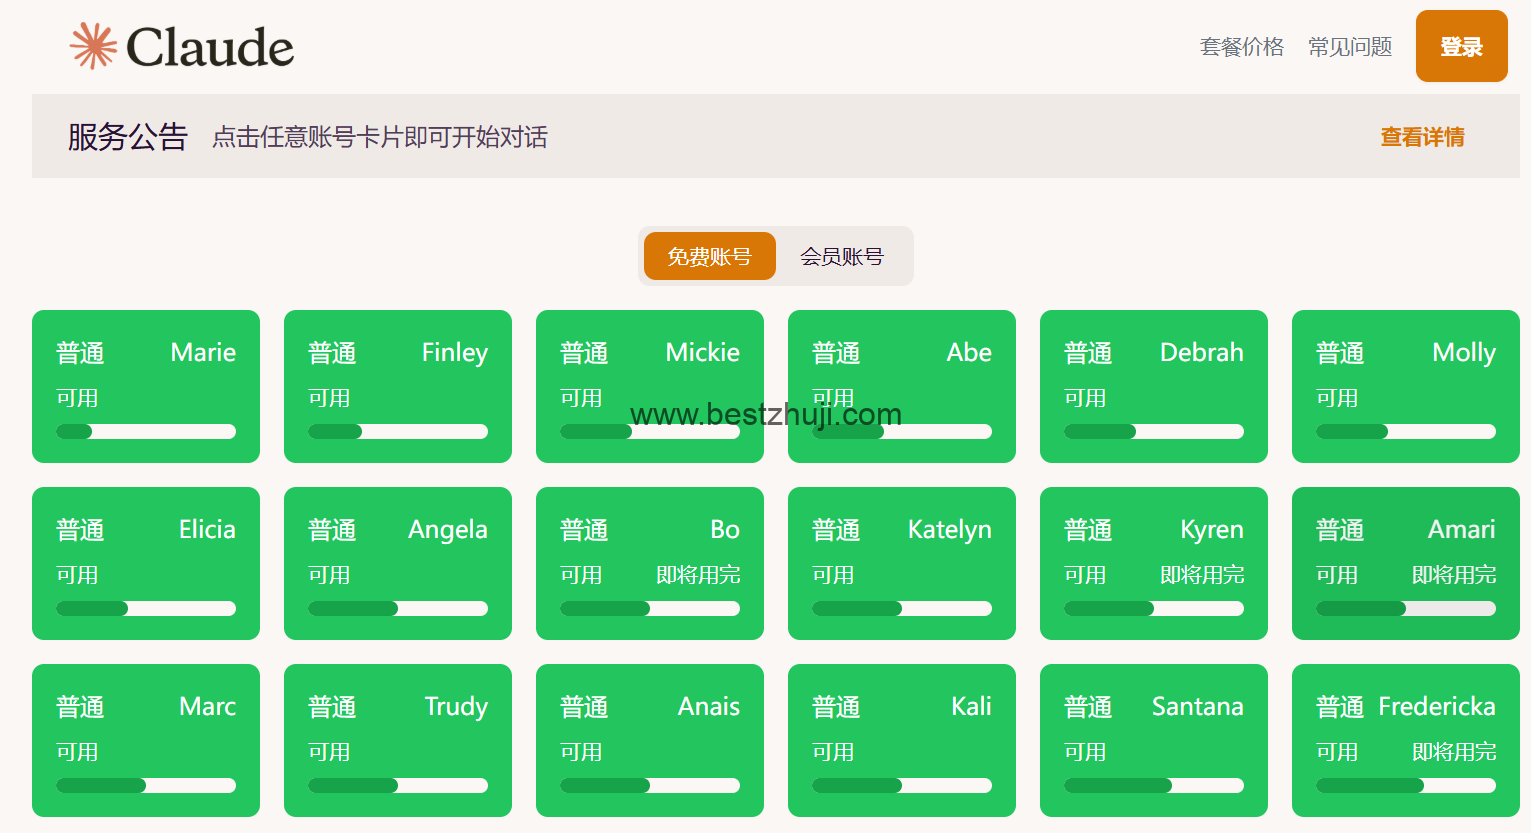Viewport: 1531px width, 833px height.
Task: Switch to the 会员账号 tab
Action: [x=842, y=256]
